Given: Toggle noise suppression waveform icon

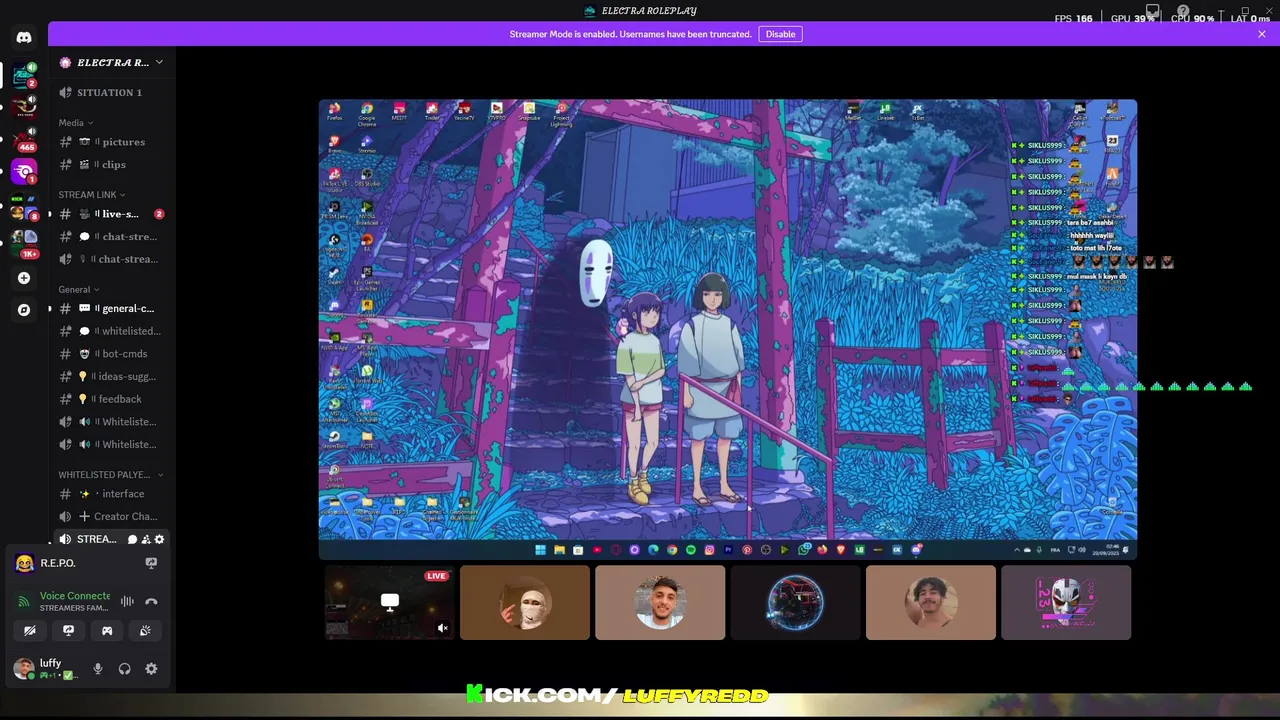Looking at the screenshot, I should [x=127, y=602].
